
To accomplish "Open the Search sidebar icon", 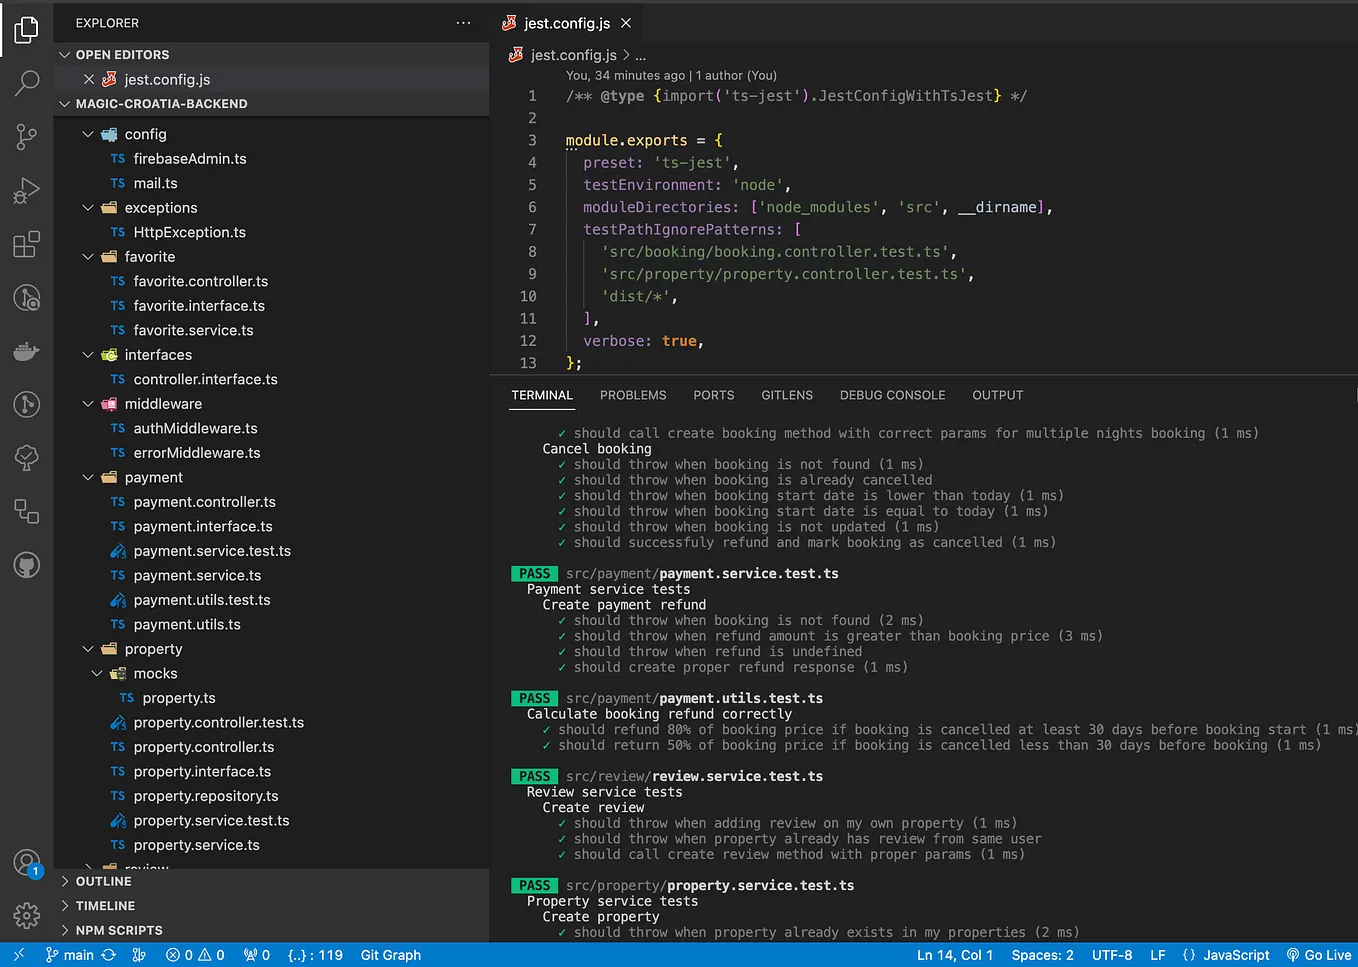I will pyautogui.click(x=26, y=83).
